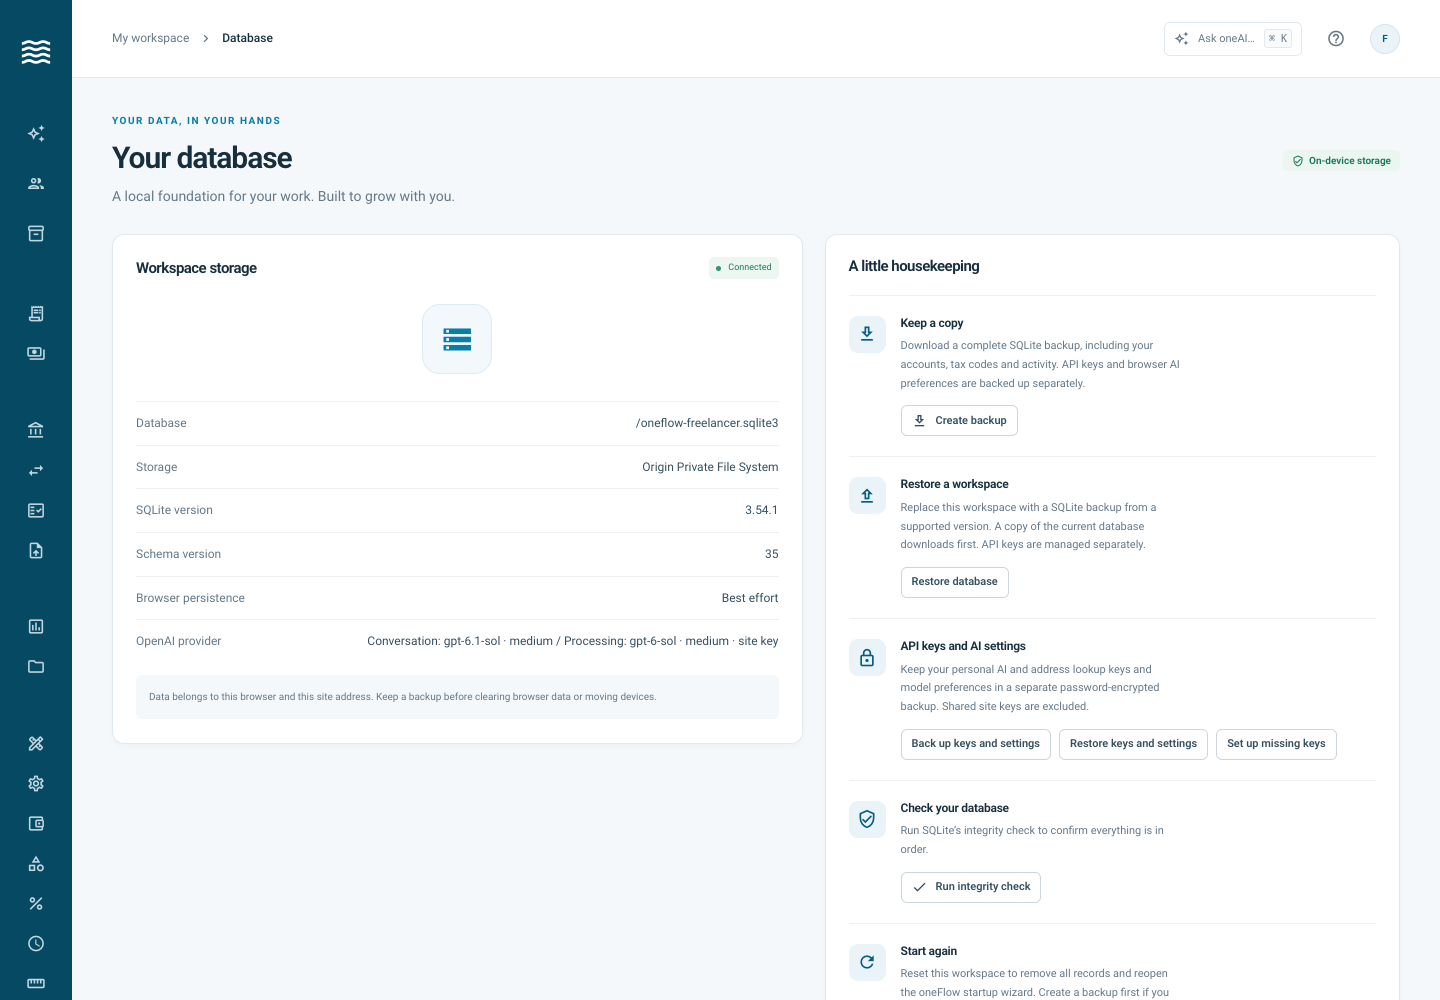Click the API keys lock icon

point(867,657)
